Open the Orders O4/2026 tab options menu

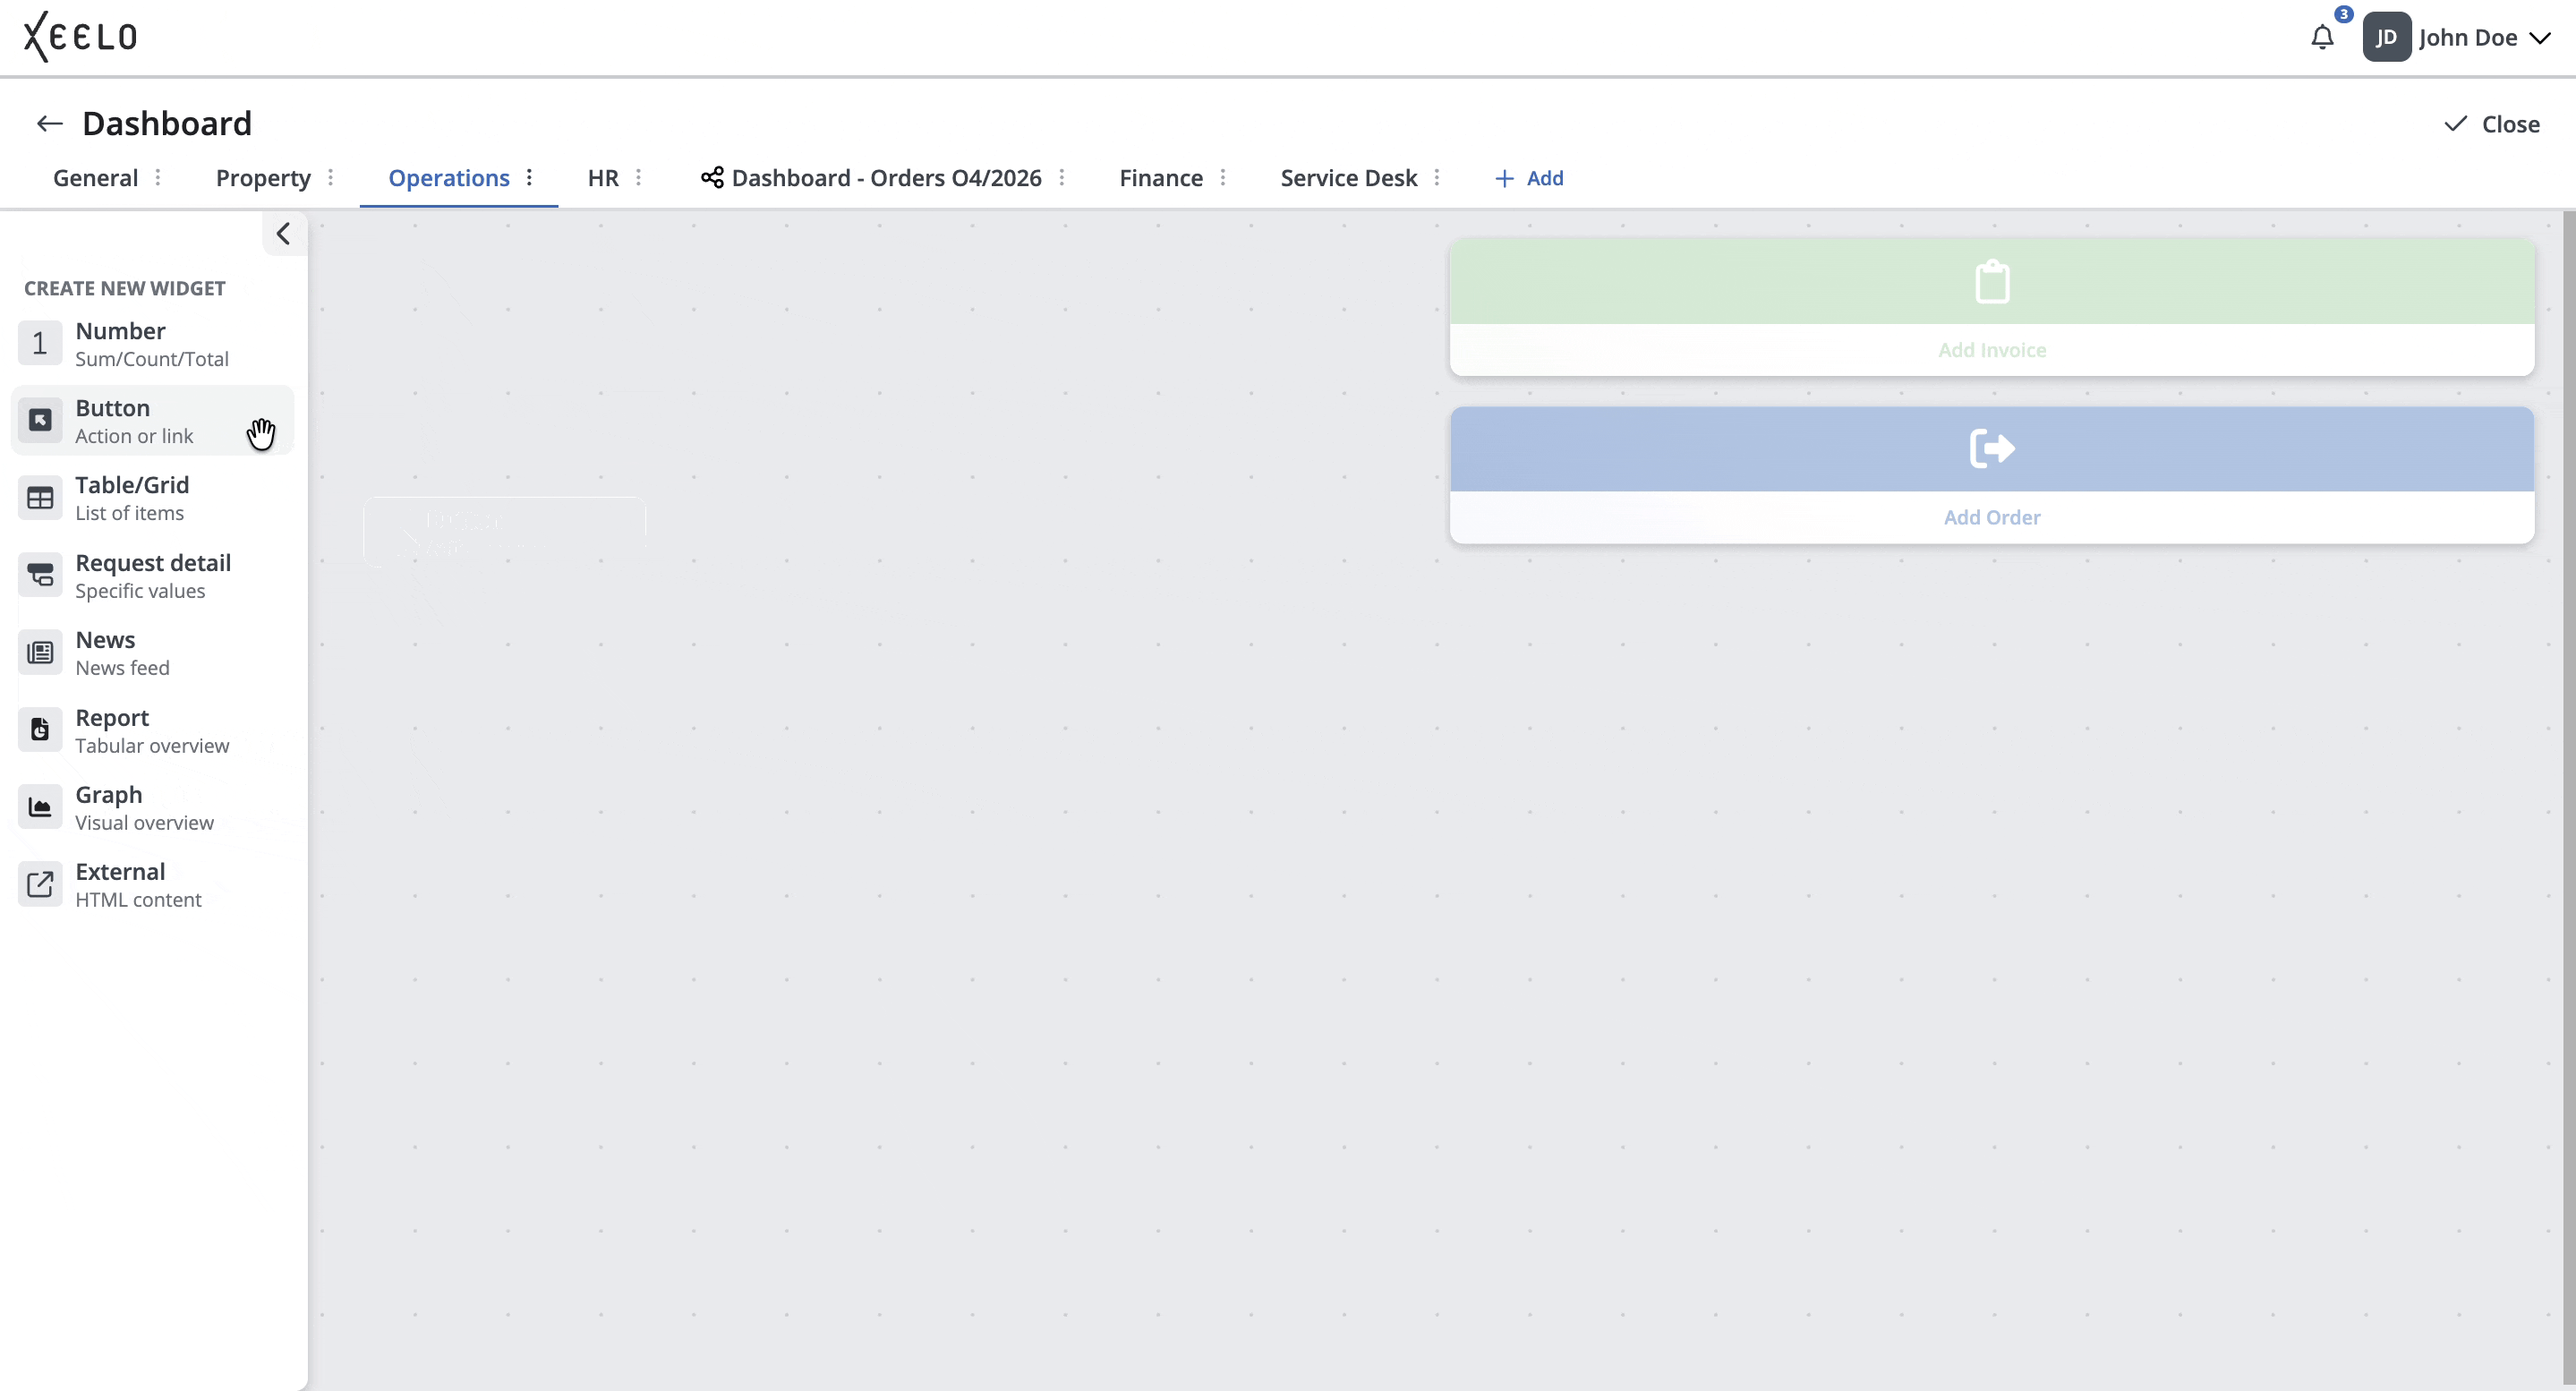pos(1061,178)
